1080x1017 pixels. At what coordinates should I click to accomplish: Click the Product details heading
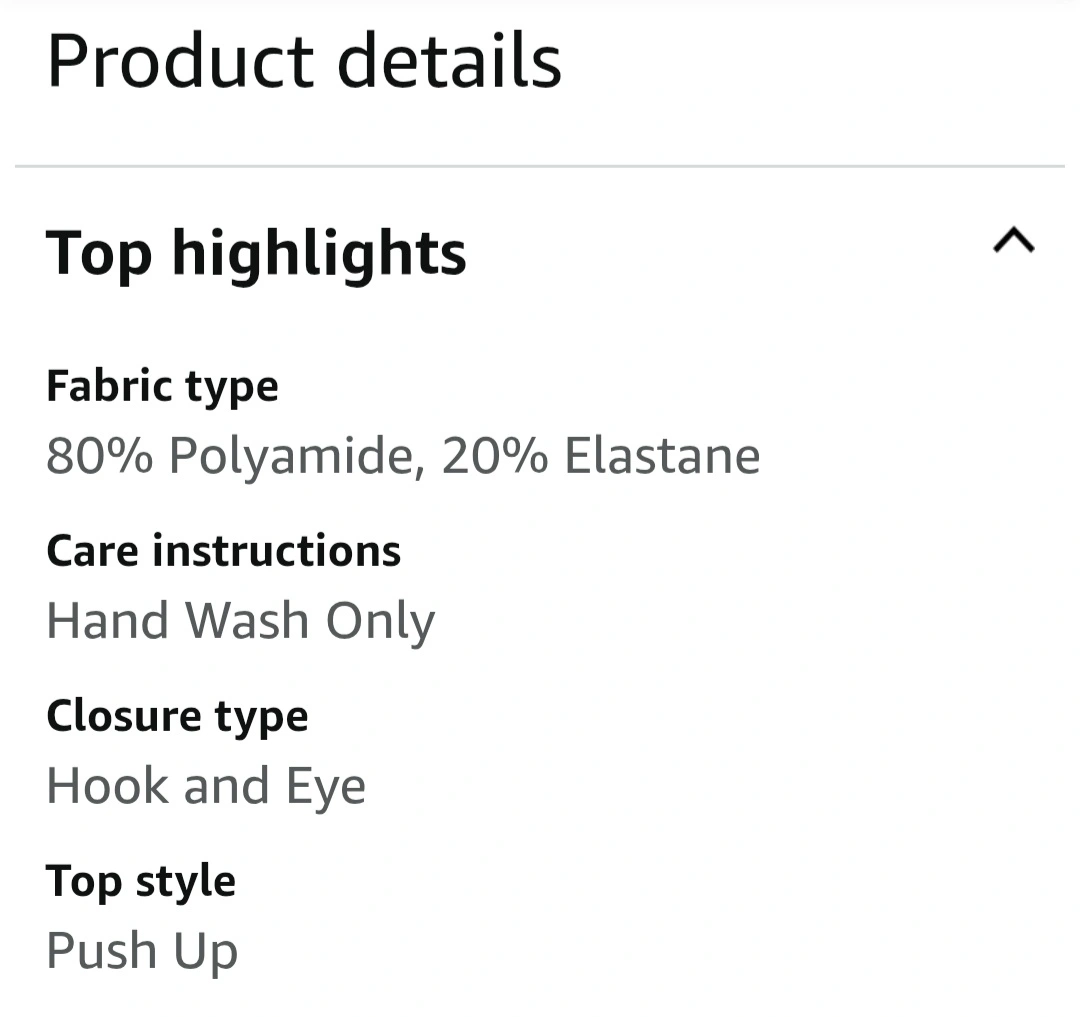click(x=304, y=61)
